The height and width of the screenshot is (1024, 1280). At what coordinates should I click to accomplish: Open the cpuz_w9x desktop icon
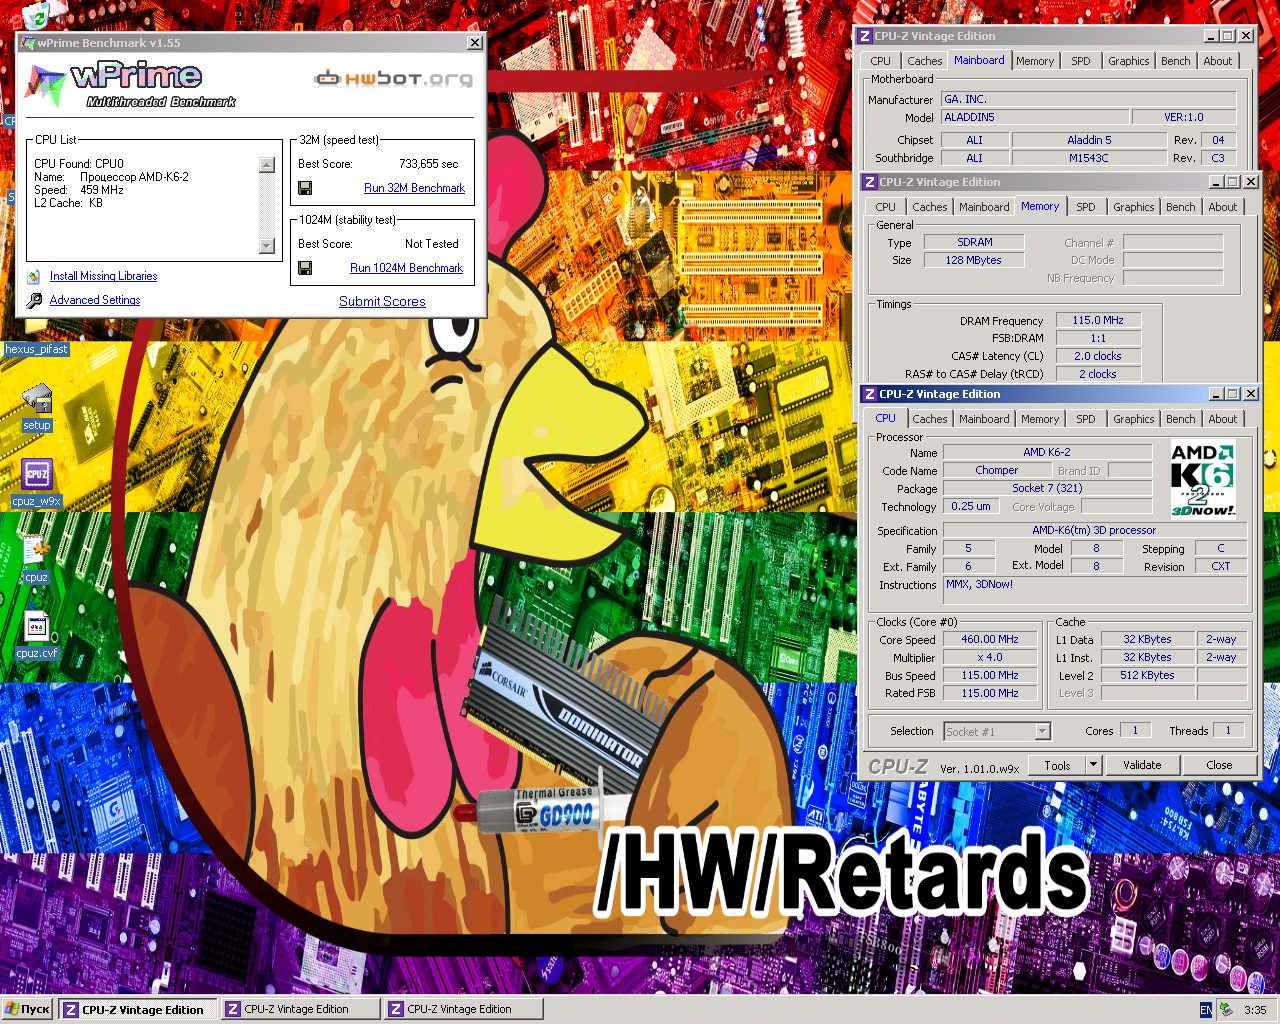click(37, 475)
